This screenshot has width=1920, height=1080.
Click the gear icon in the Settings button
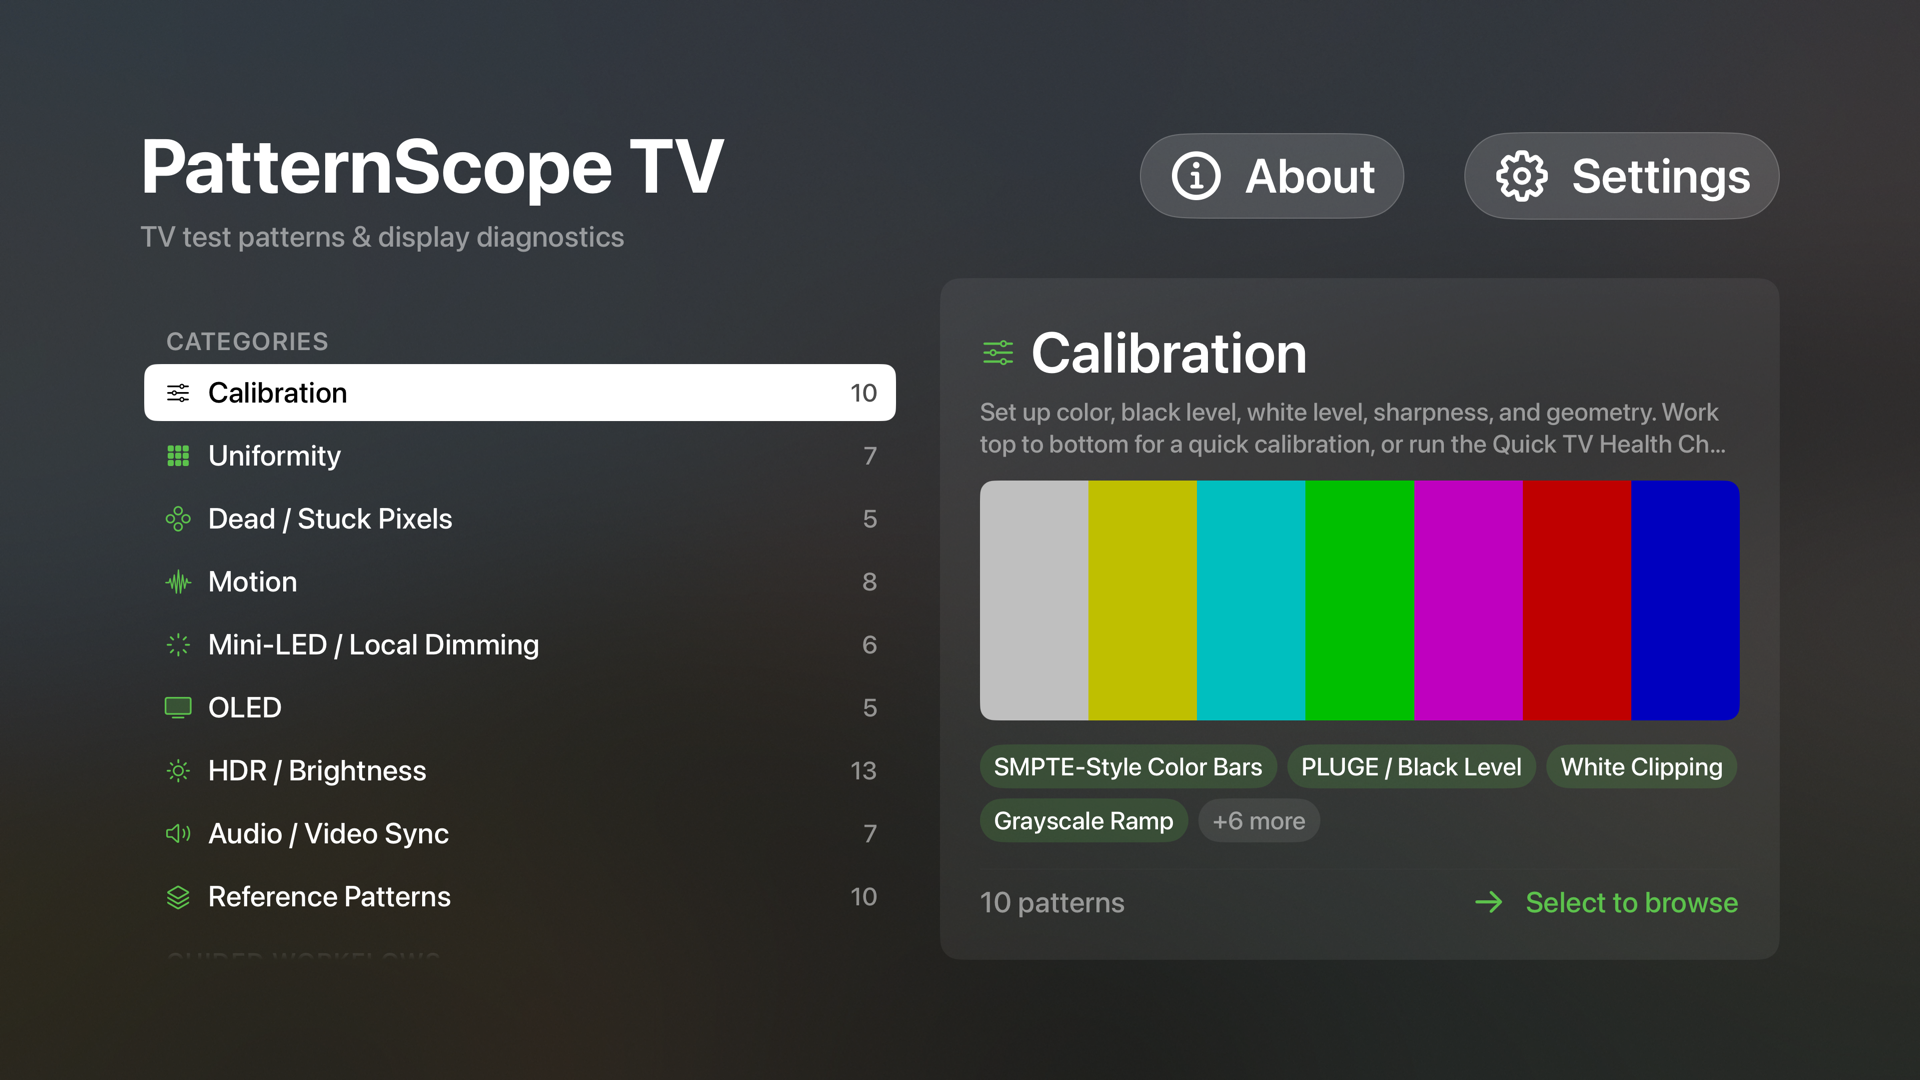click(x=1521, y=176)
